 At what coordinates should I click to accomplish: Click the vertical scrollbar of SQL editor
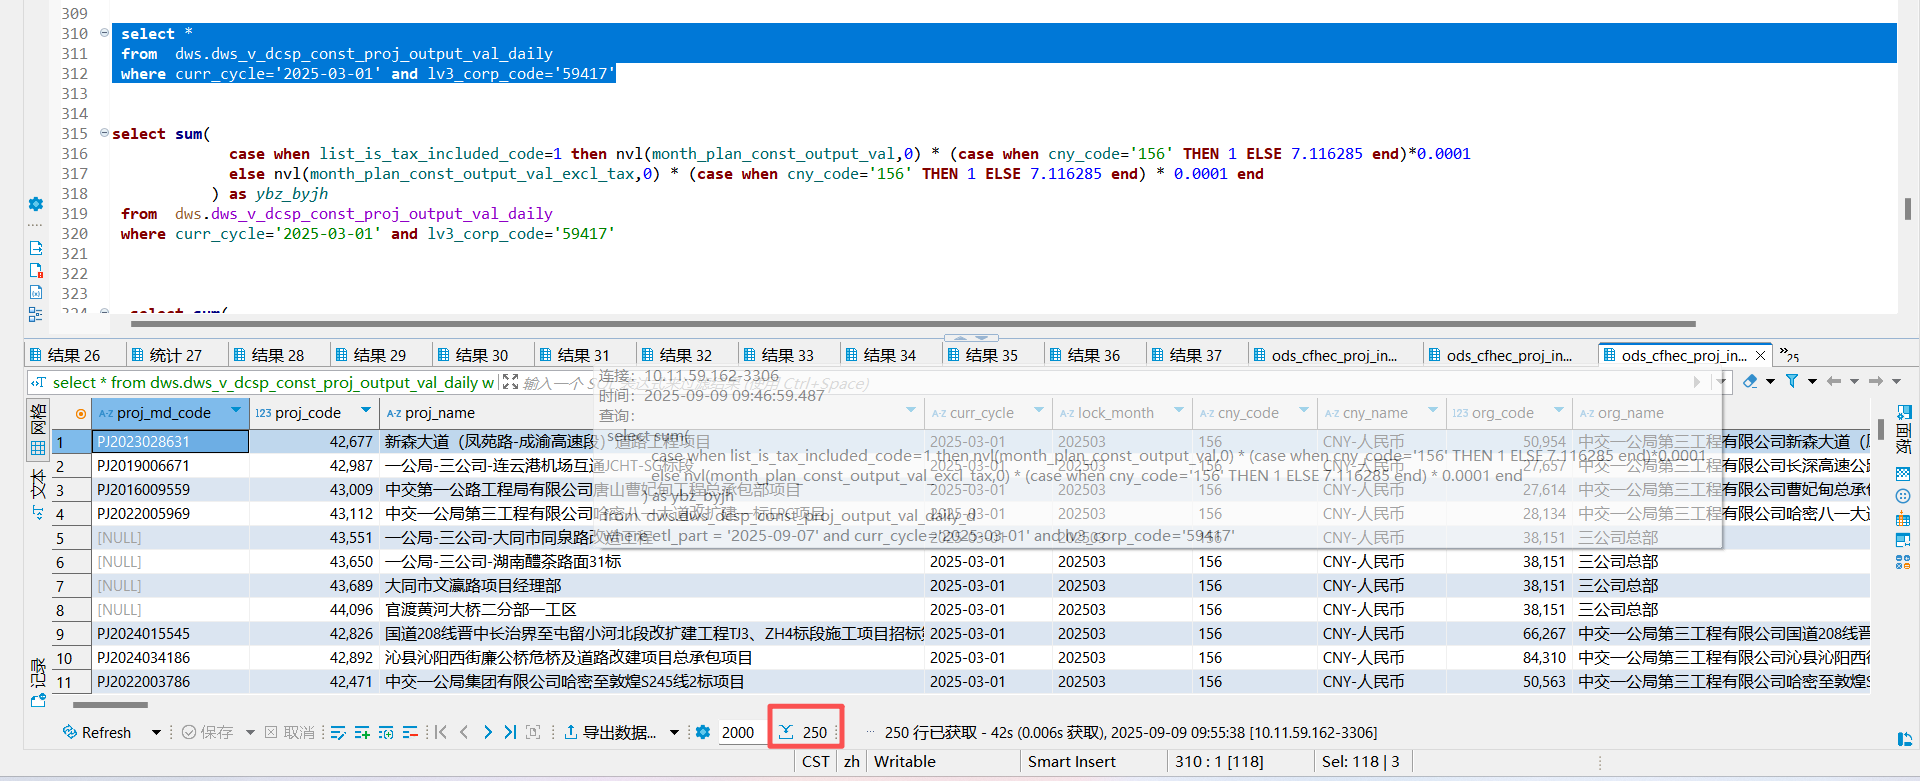click(1908, 208)
